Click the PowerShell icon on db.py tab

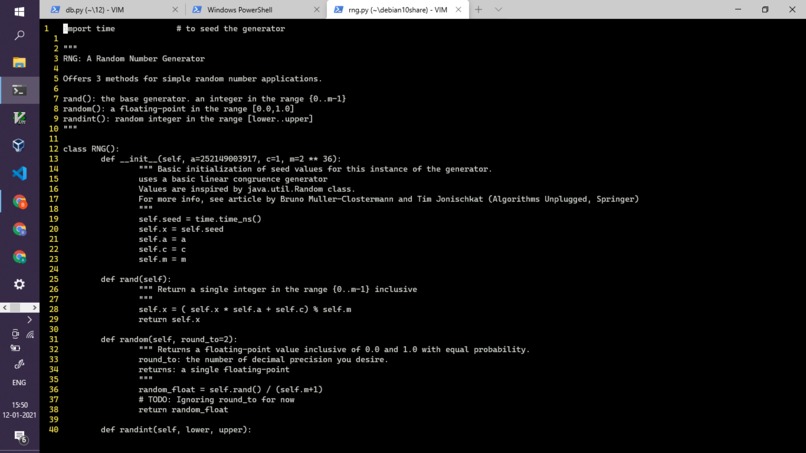(x=55, y=10)
